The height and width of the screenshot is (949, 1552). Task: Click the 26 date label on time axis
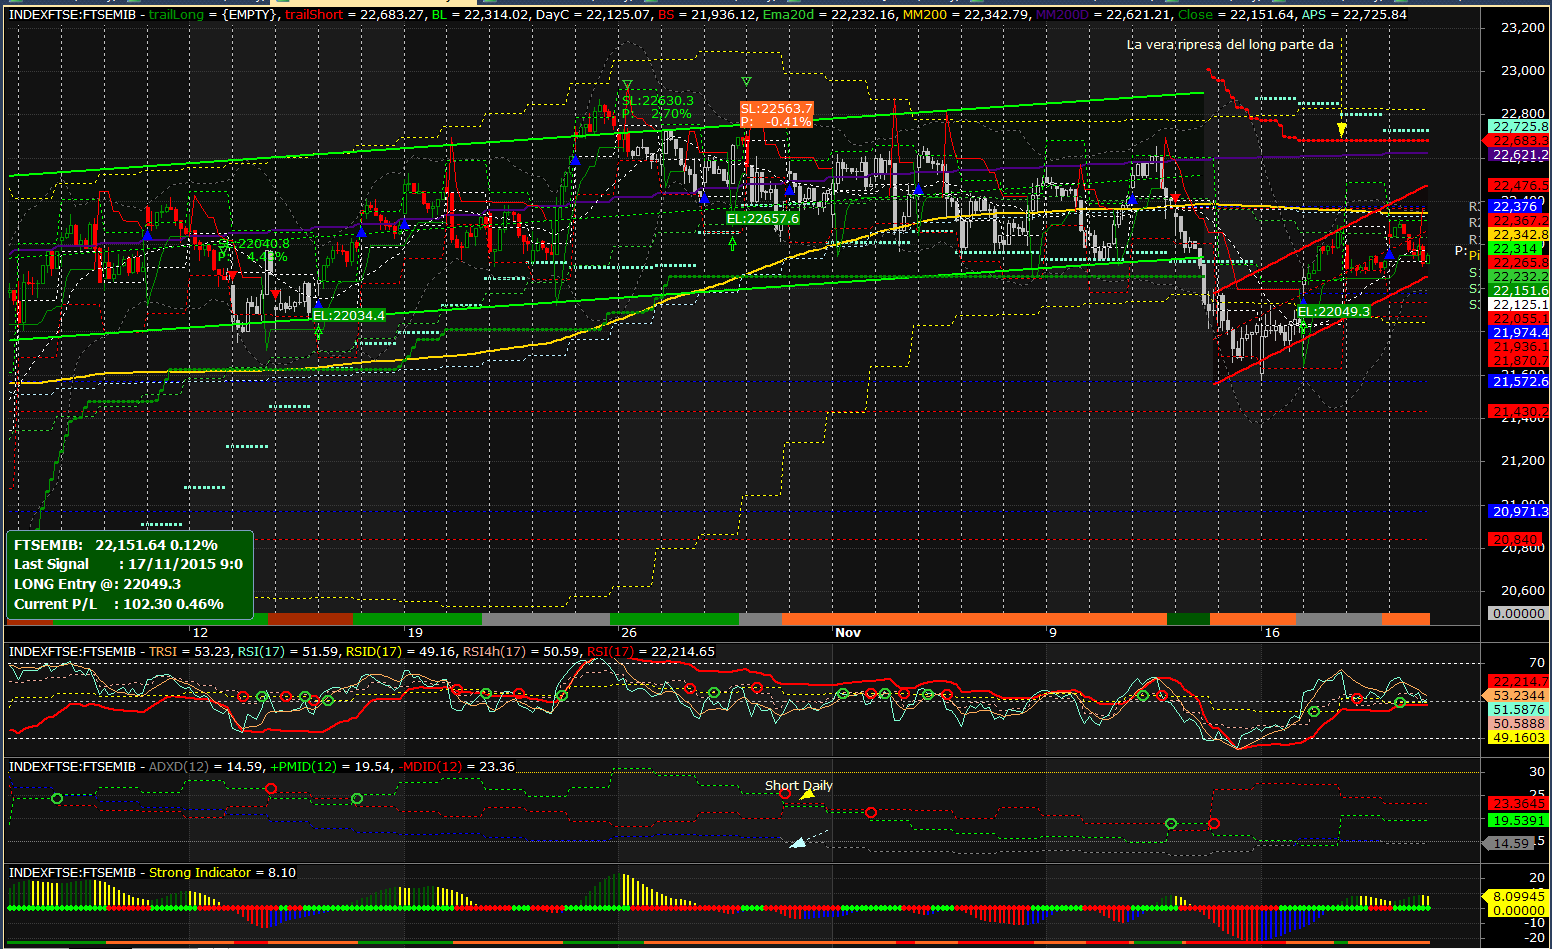click(628, 632)
